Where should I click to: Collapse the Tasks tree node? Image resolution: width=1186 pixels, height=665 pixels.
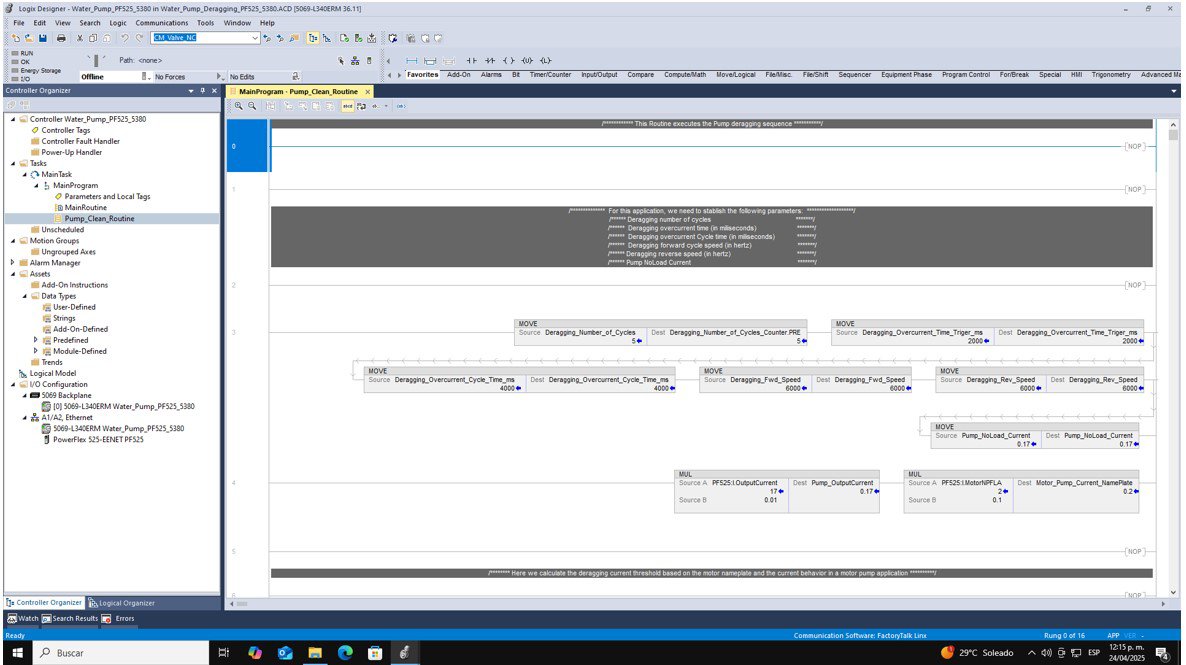(x=13, y=163)
